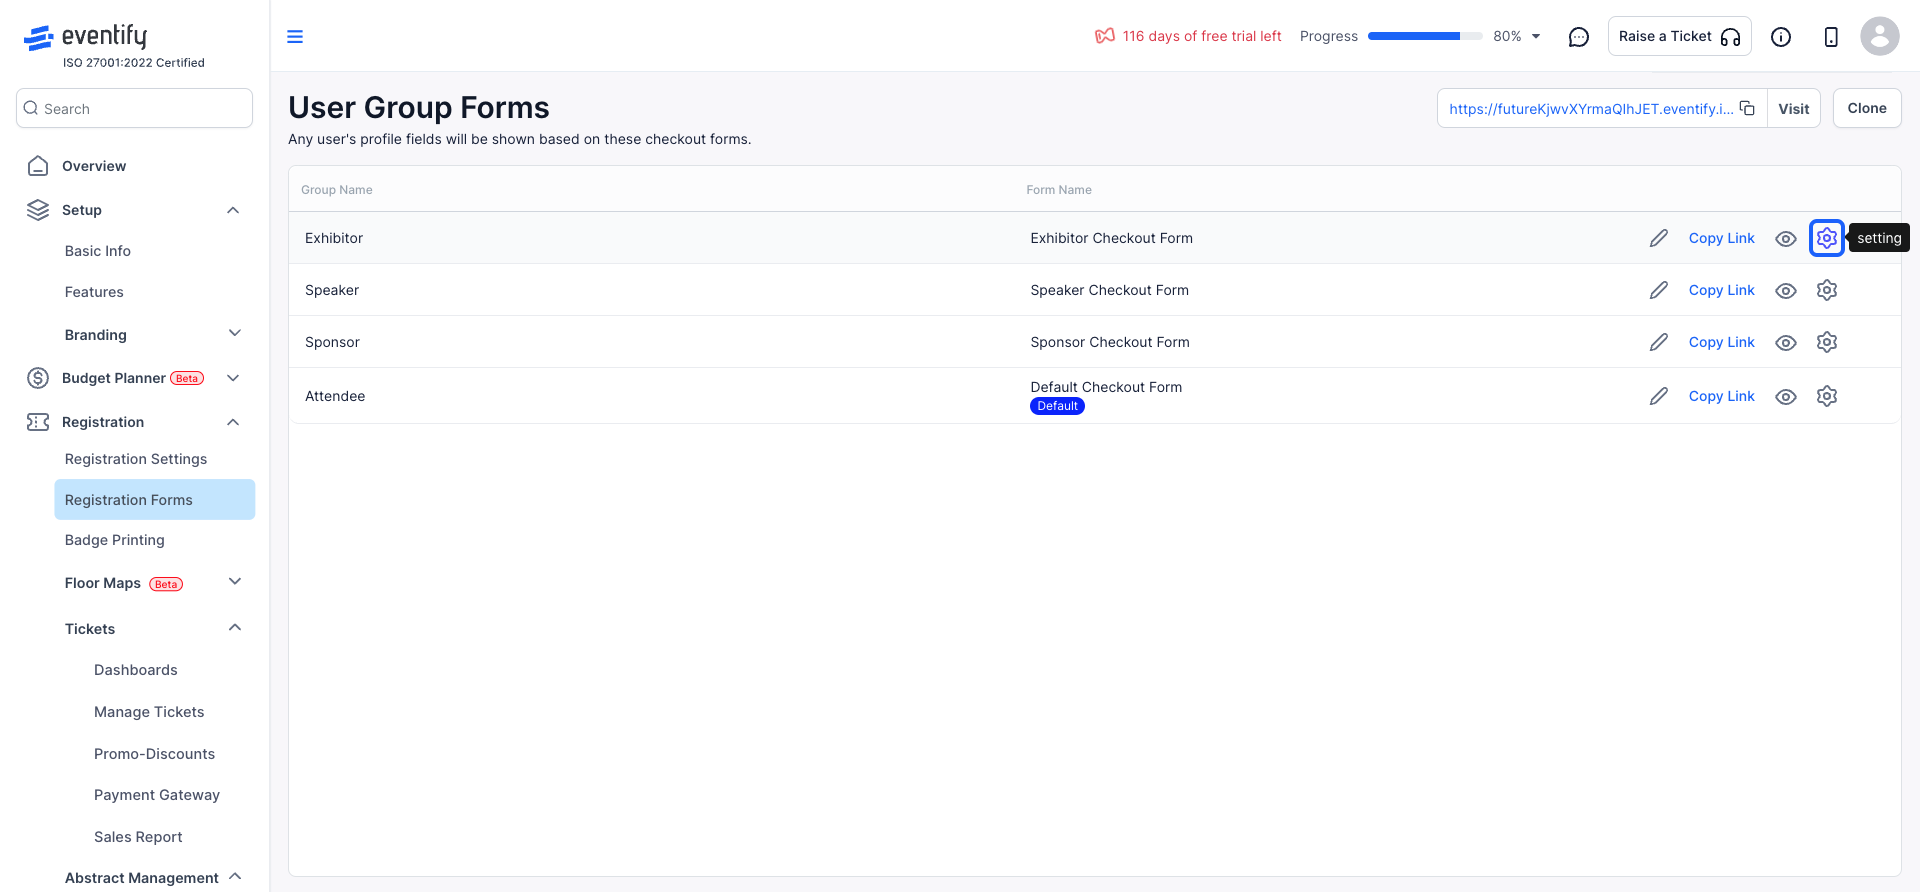Open Overview in the sidebar
Screen dimensions: 1920x892
94,166
